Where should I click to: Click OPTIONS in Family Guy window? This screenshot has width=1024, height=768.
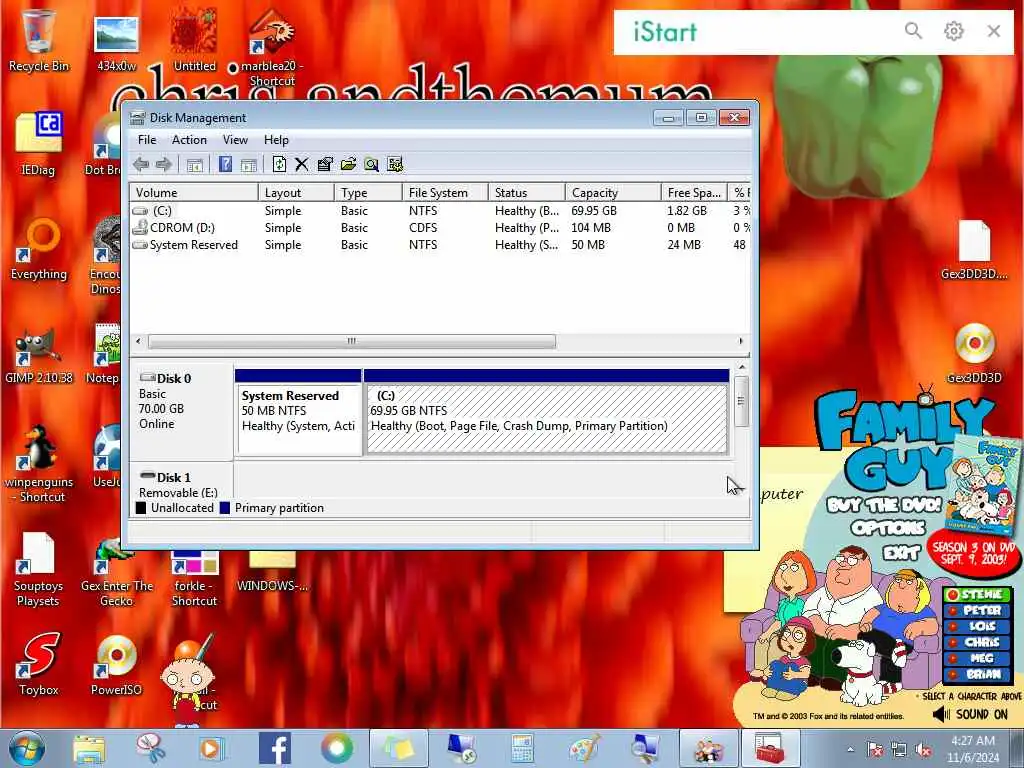coord(888,528)
